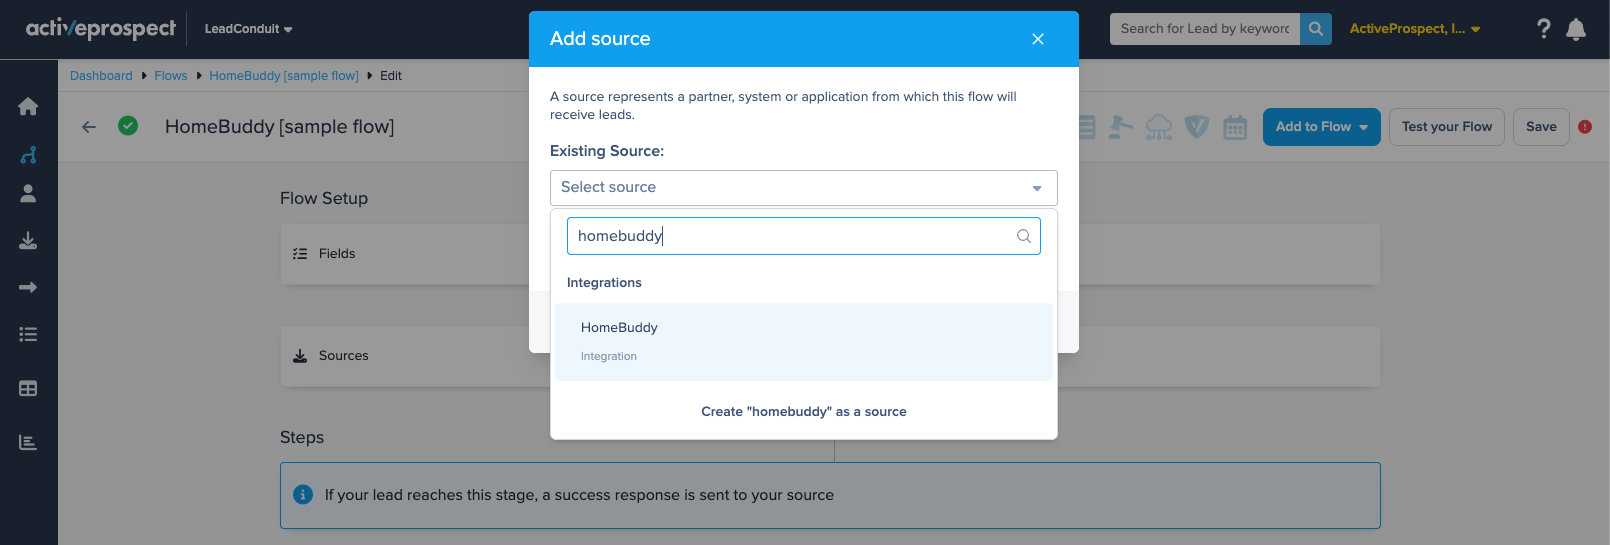Click the red error alert icon beside Save
The height and width of the screenshot is (545, 1610).
click(1585, 127)
